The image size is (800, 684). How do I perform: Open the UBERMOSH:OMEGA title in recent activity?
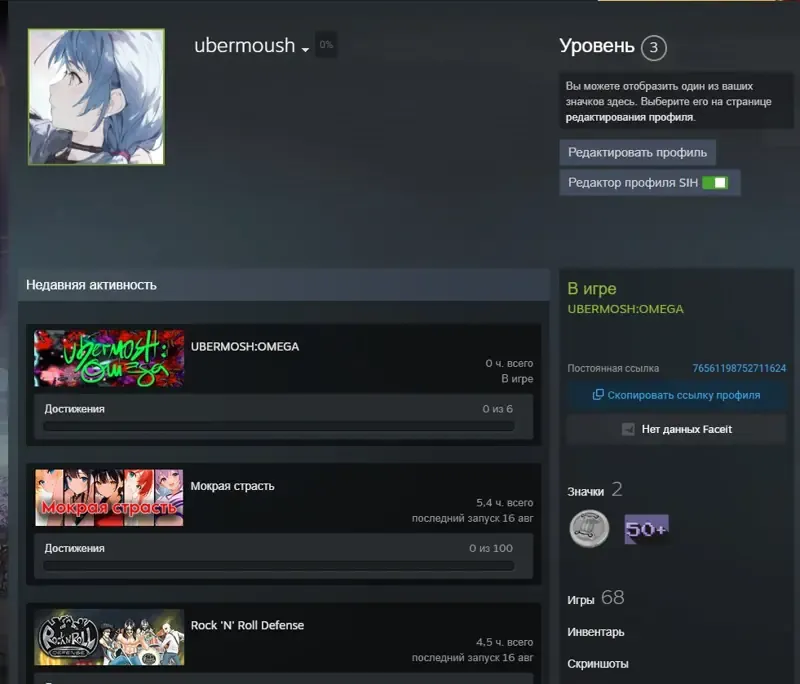(245, 347)
